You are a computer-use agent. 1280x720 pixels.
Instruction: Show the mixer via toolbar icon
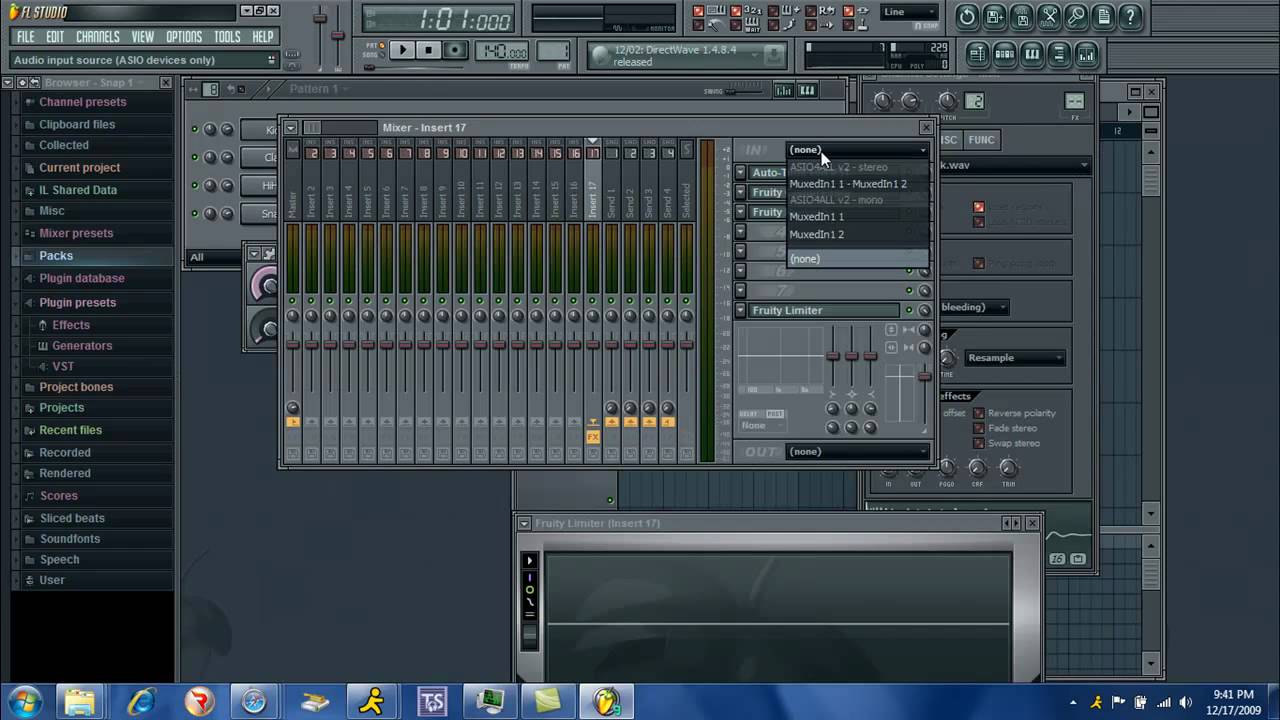[1085, 54]
